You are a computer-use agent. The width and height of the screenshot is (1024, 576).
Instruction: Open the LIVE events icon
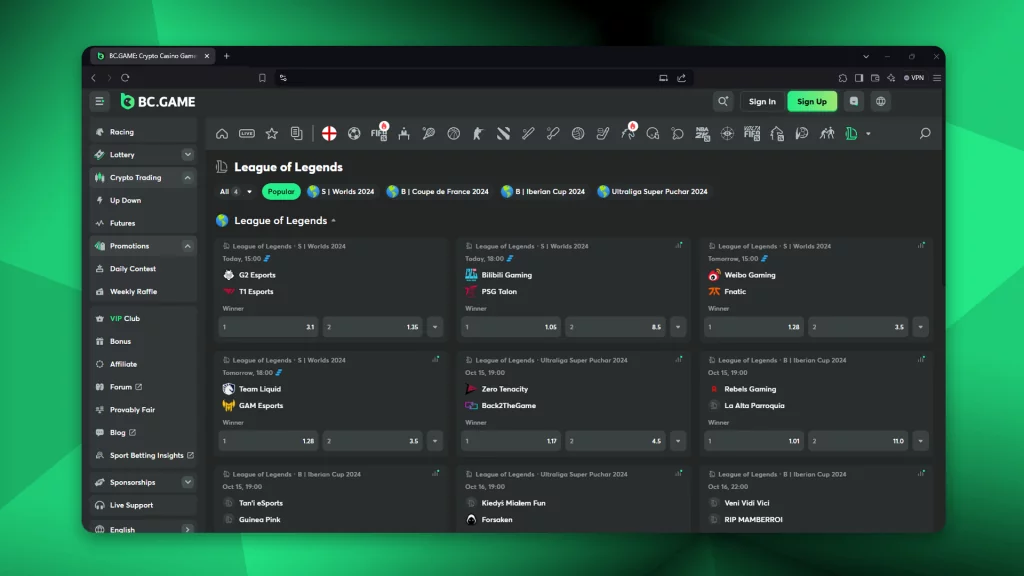tap(247, 134)
